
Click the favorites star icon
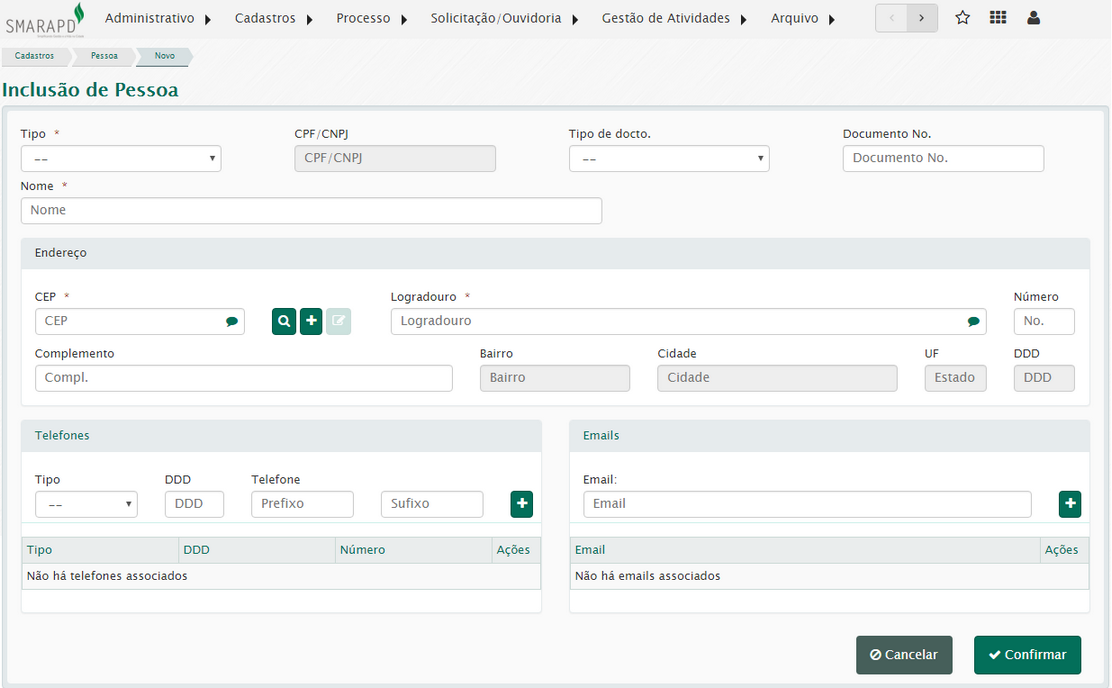click(x=962, y=18)
